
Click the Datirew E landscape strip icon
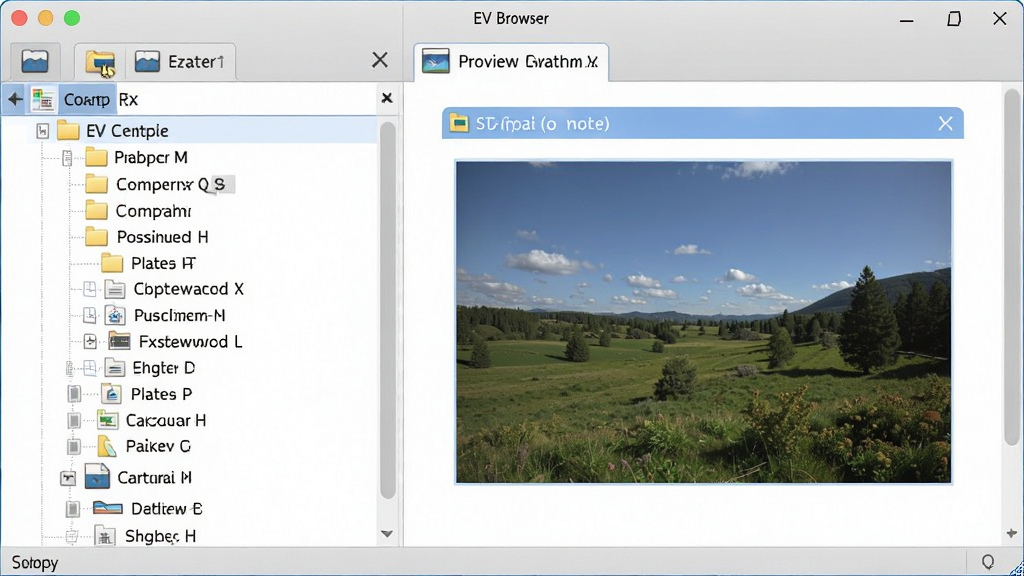point(108,508)
